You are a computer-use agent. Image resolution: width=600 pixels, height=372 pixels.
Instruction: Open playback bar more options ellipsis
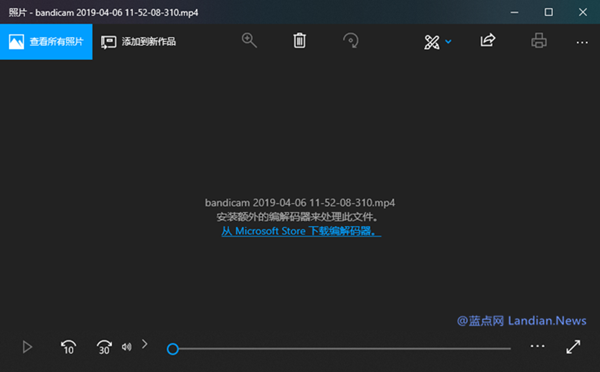pyautogui.click(x=537, y=346)
